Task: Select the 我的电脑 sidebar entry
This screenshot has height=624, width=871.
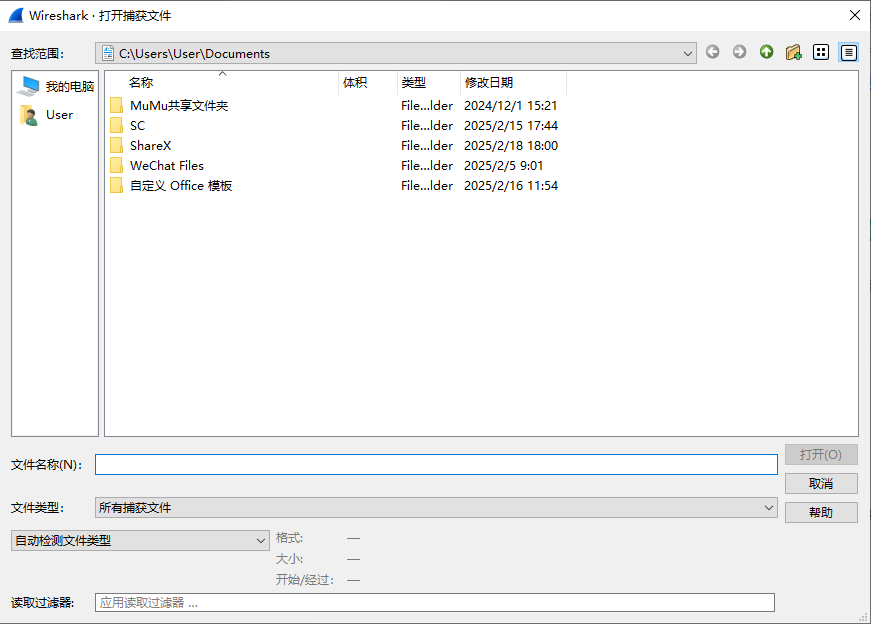Action: (x=54, y=84)
